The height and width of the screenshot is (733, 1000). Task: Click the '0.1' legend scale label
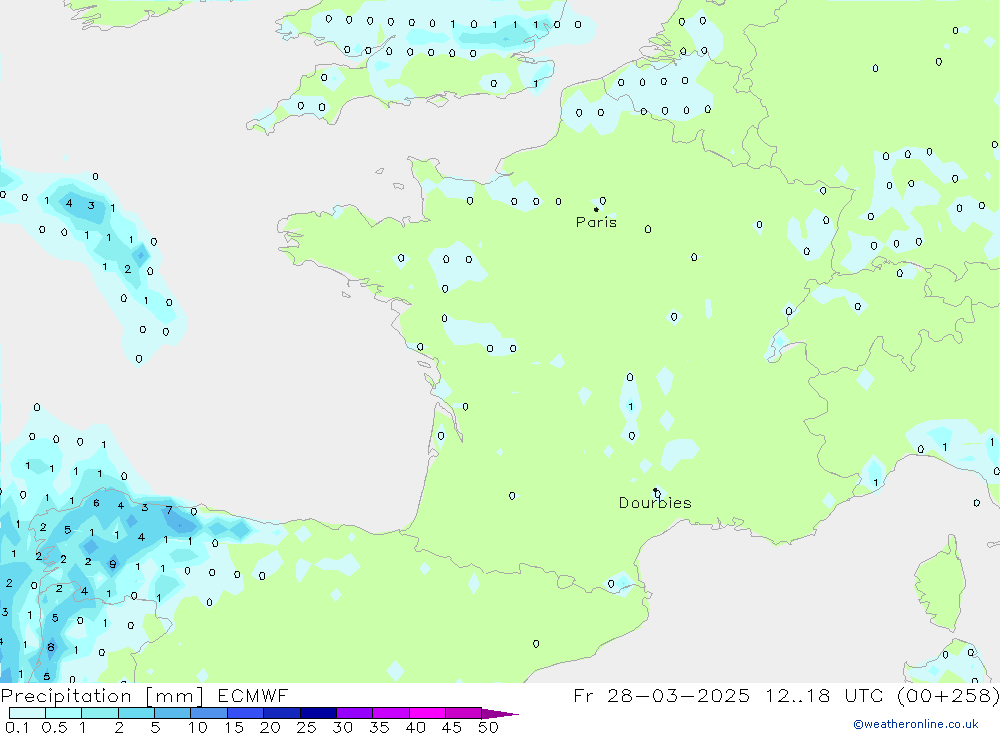17,727
